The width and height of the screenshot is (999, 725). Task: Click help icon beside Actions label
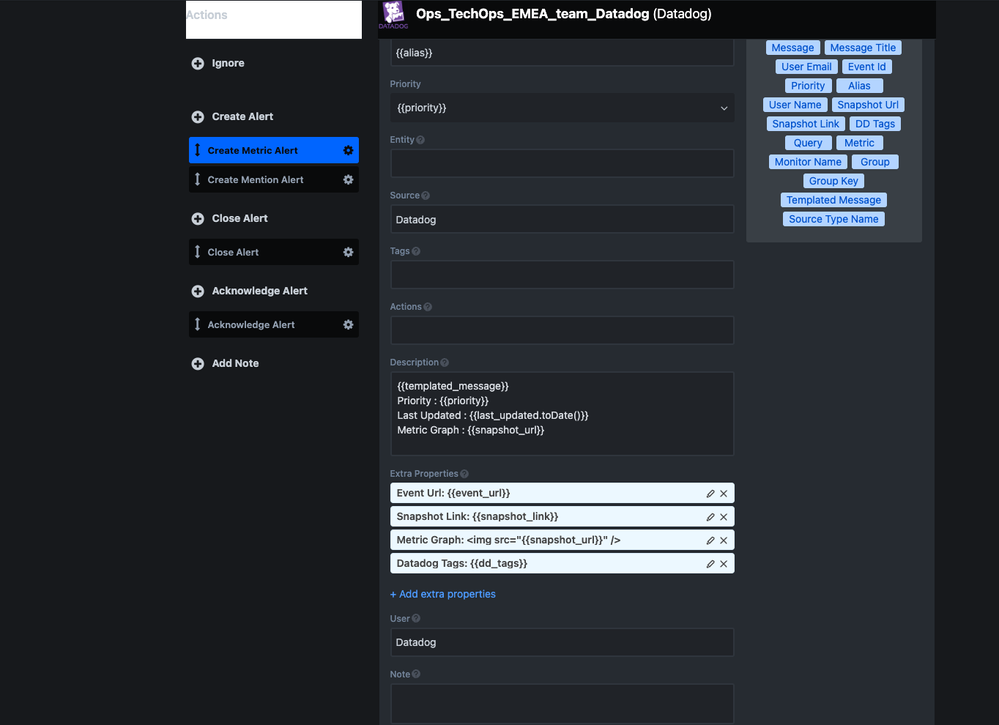point(428,307)
